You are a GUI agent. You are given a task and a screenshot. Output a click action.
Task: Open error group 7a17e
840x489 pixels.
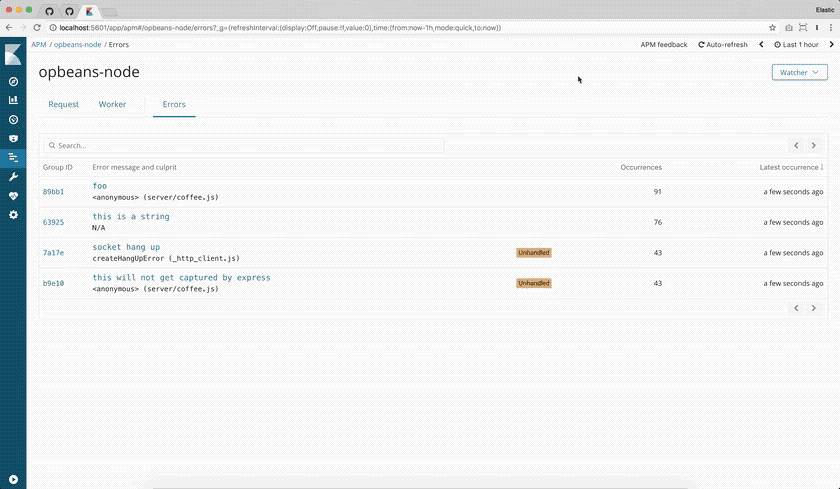click(x=54, y=253)
